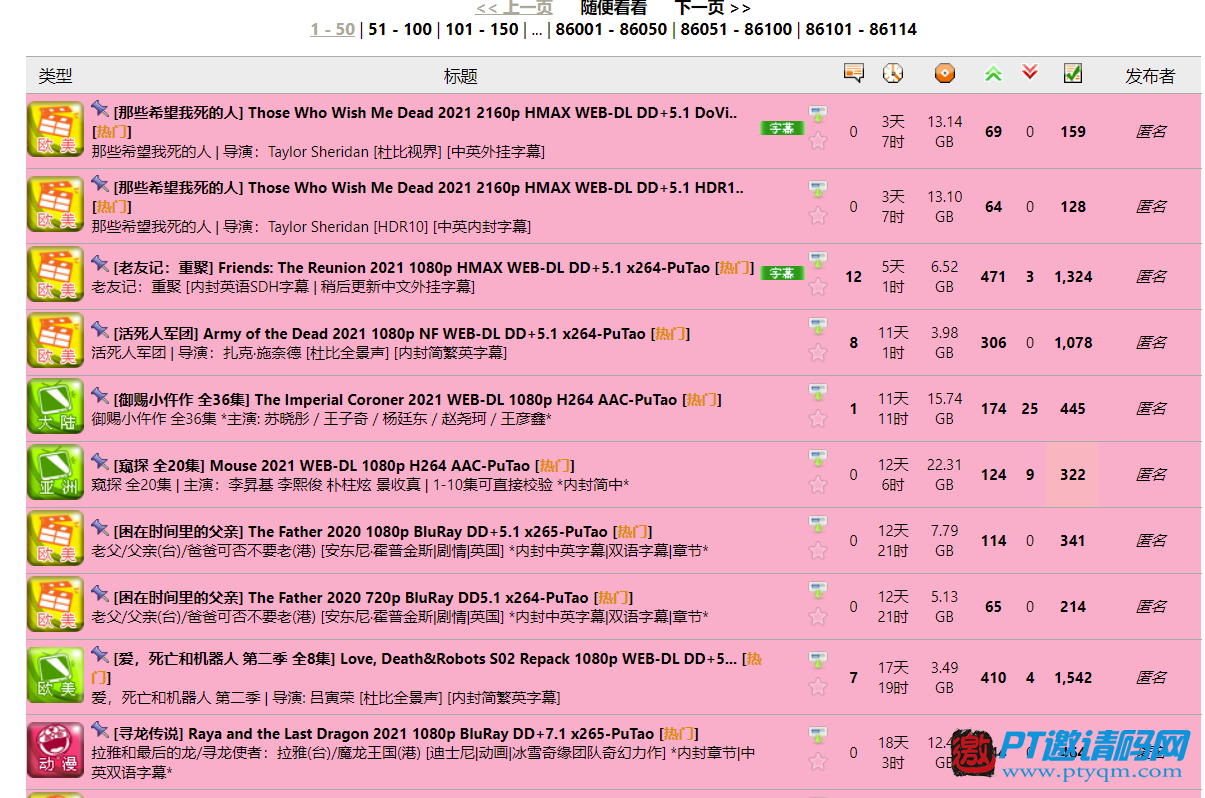
Task: Sort by the comments column icon
Action: point(853,73)
